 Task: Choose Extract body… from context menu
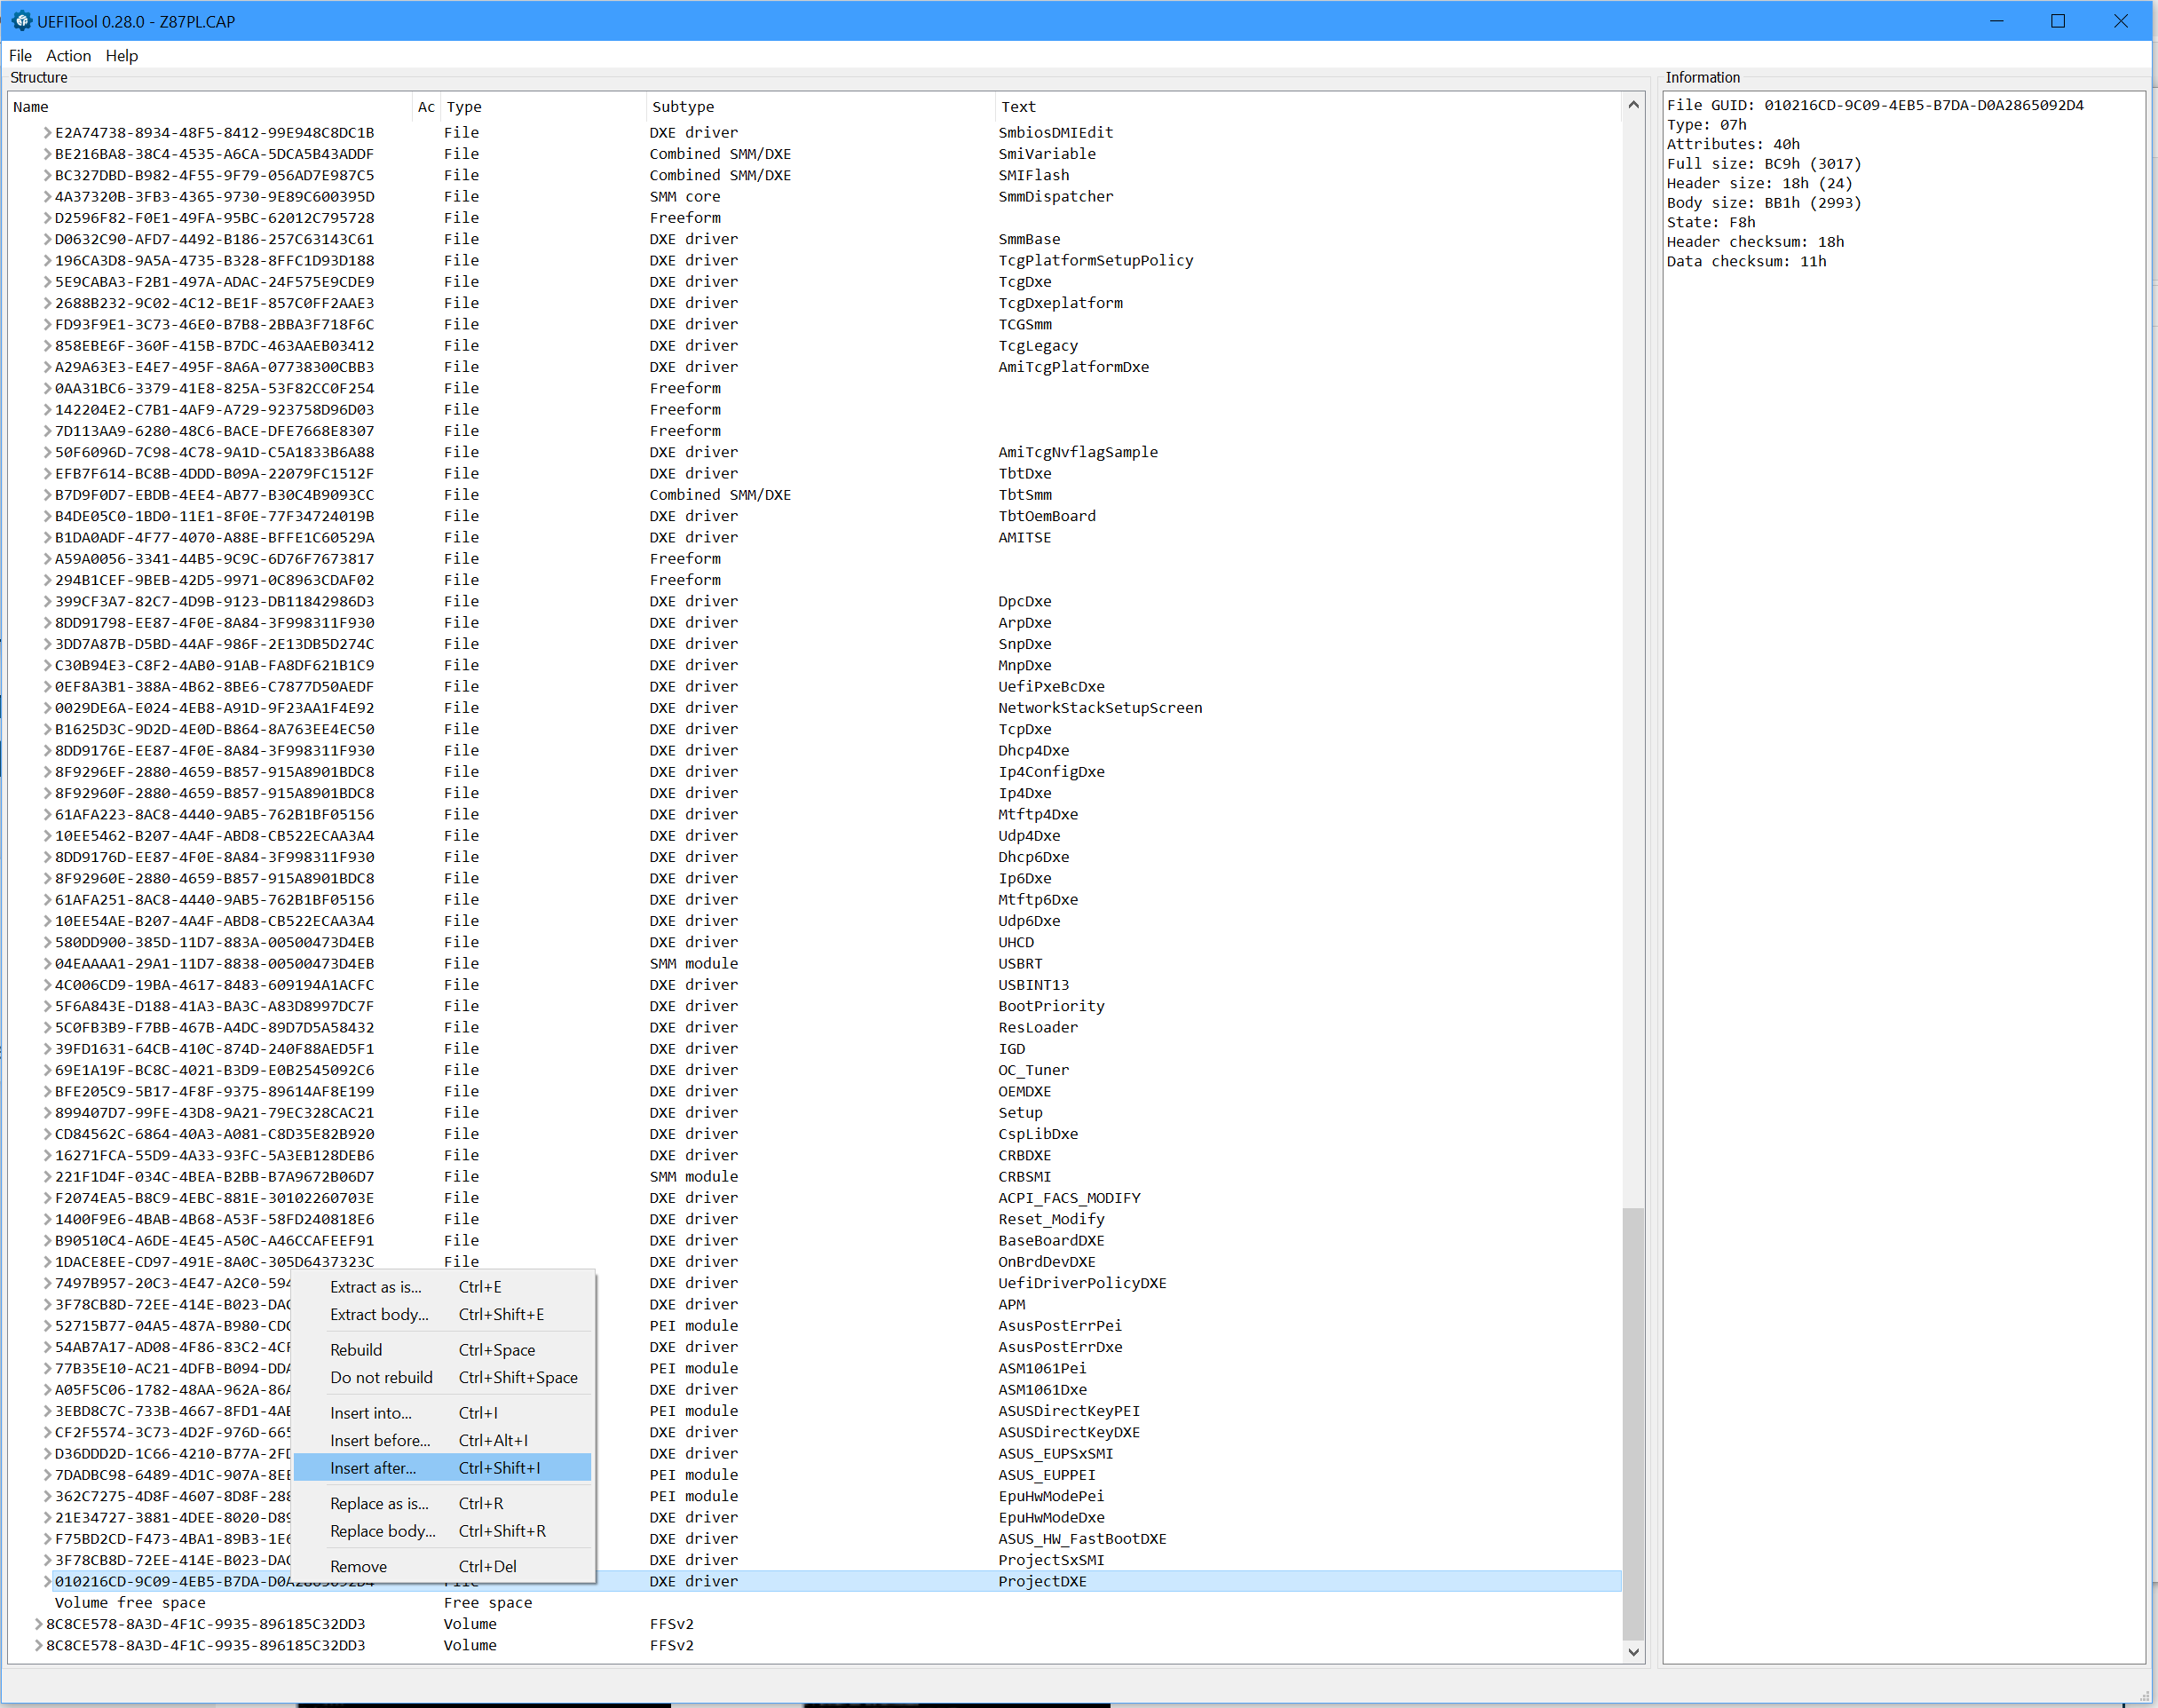(x=443, y=1315)
